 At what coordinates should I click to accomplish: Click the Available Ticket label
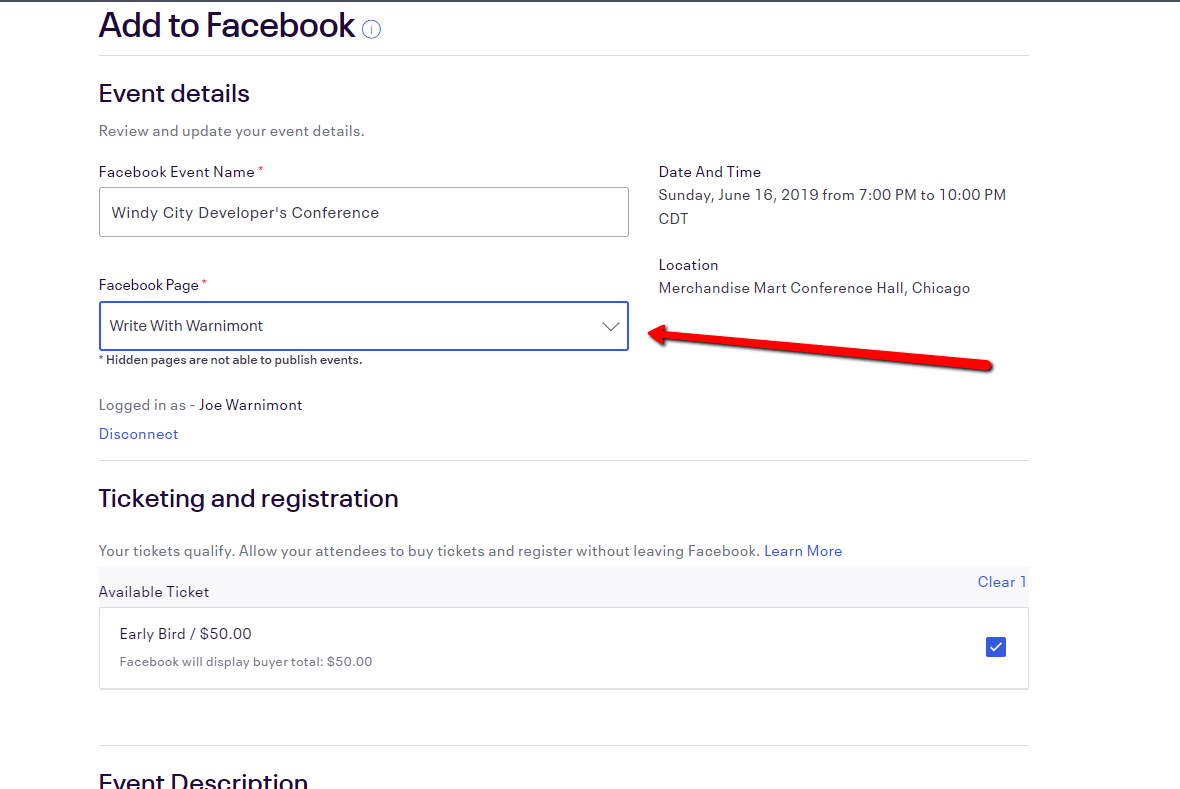click(154, 593)
